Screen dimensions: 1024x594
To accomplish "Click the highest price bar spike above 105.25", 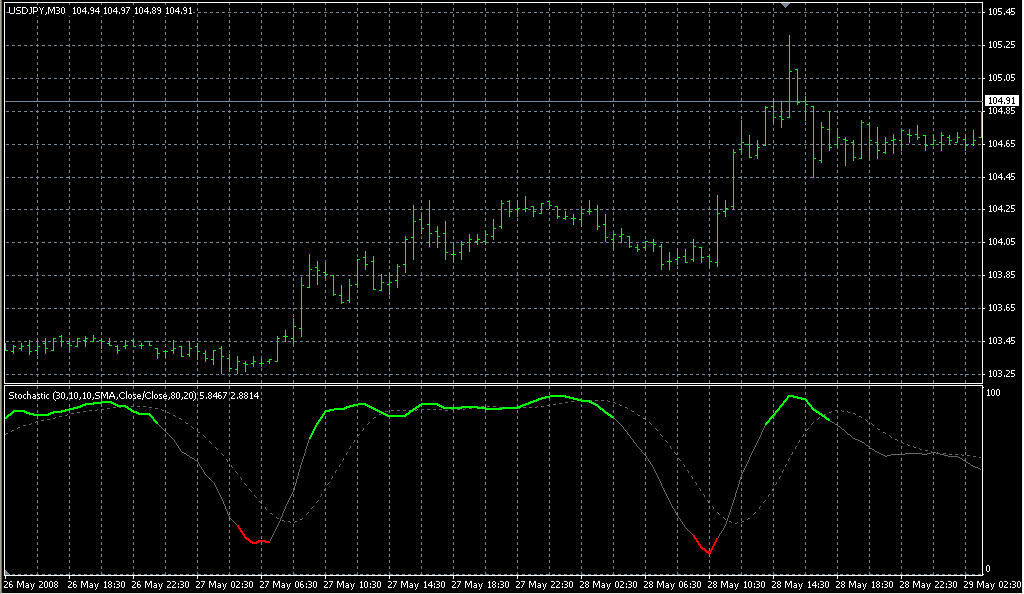I will point(789,45).
